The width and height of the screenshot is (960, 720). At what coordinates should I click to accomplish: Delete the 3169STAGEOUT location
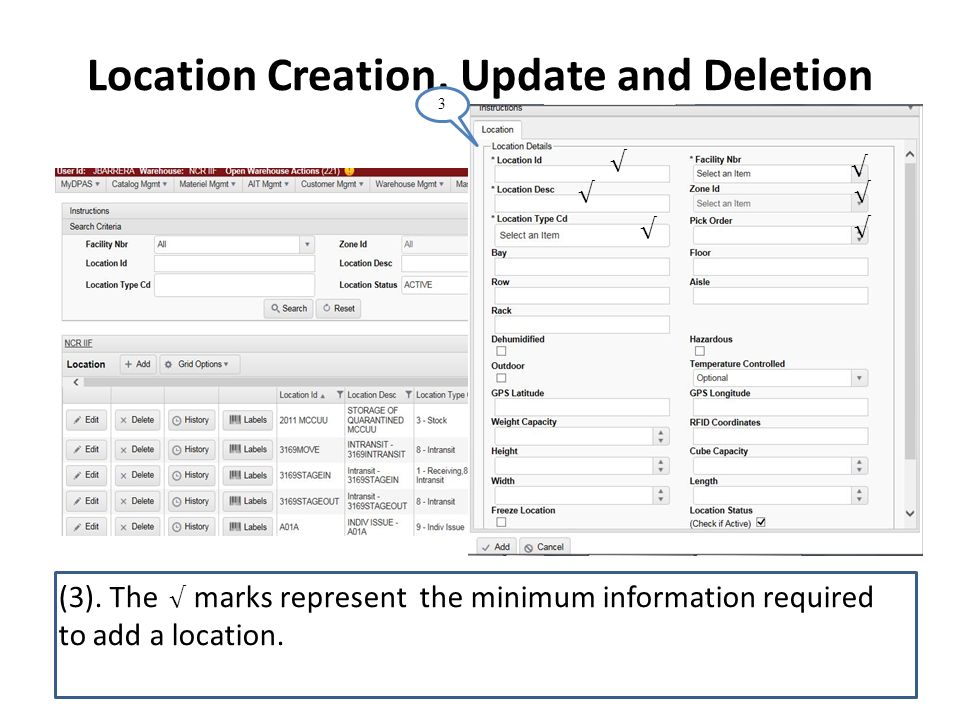pyautogui.click(x=137, y=501)
